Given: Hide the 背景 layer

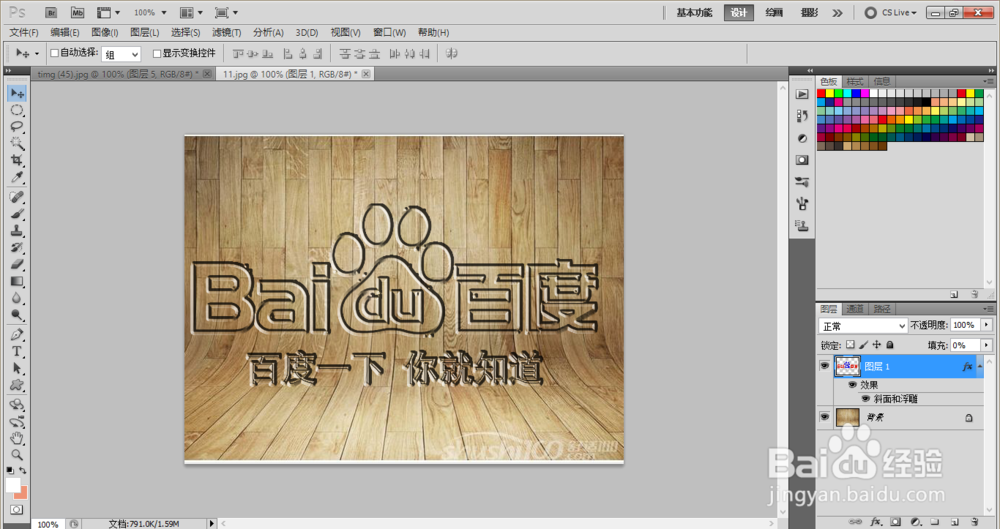Looking at the screenshot, I should (825, 417).
